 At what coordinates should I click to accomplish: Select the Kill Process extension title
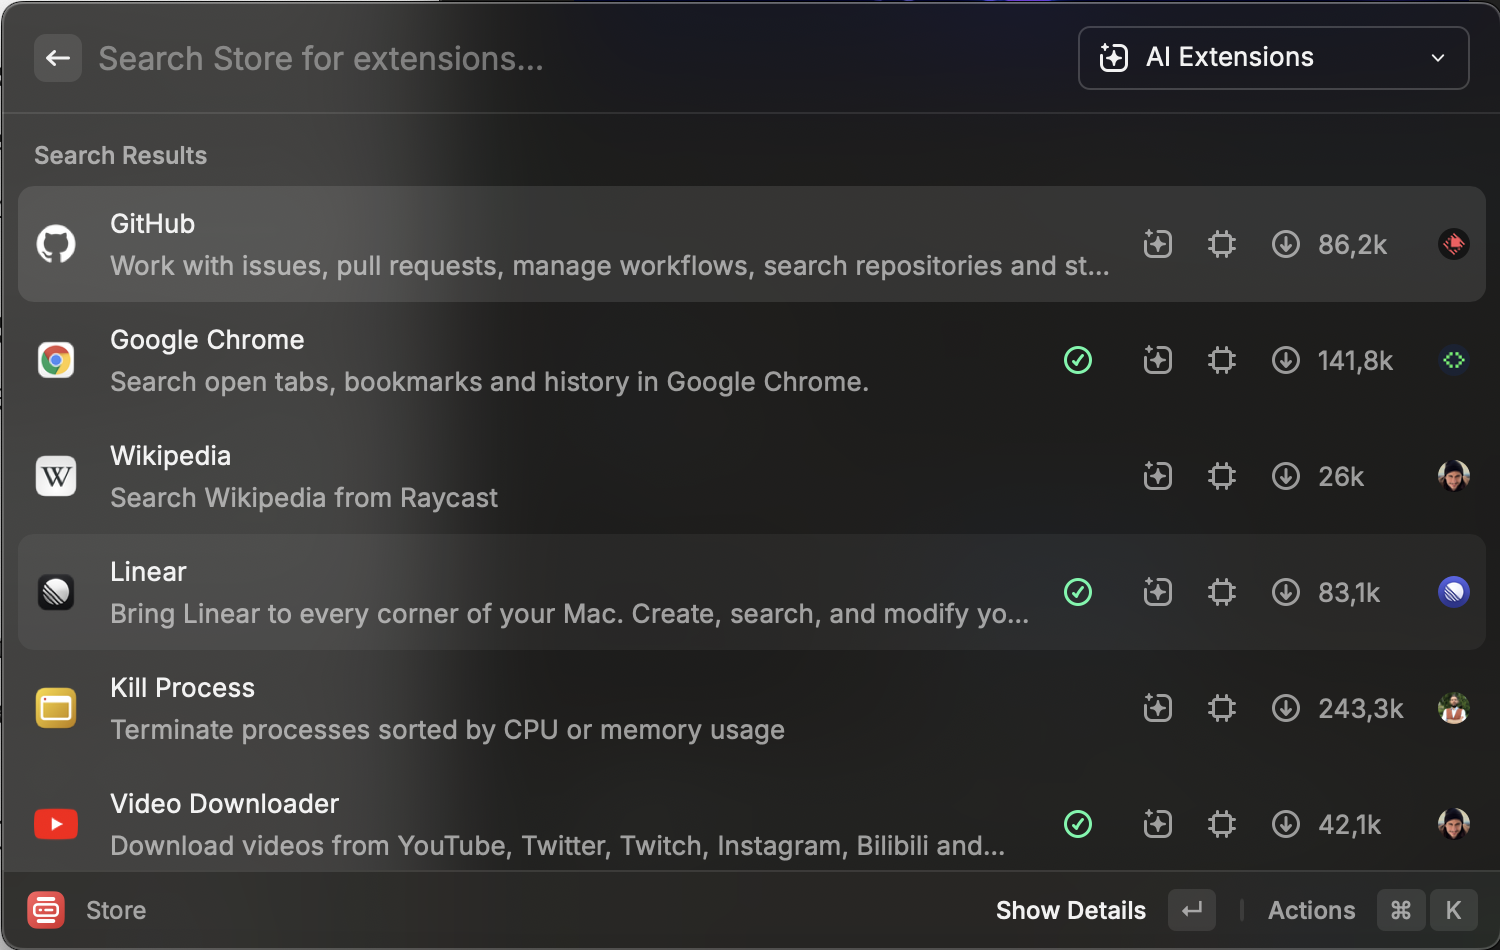pyautogui.click(x=182, y=688)
